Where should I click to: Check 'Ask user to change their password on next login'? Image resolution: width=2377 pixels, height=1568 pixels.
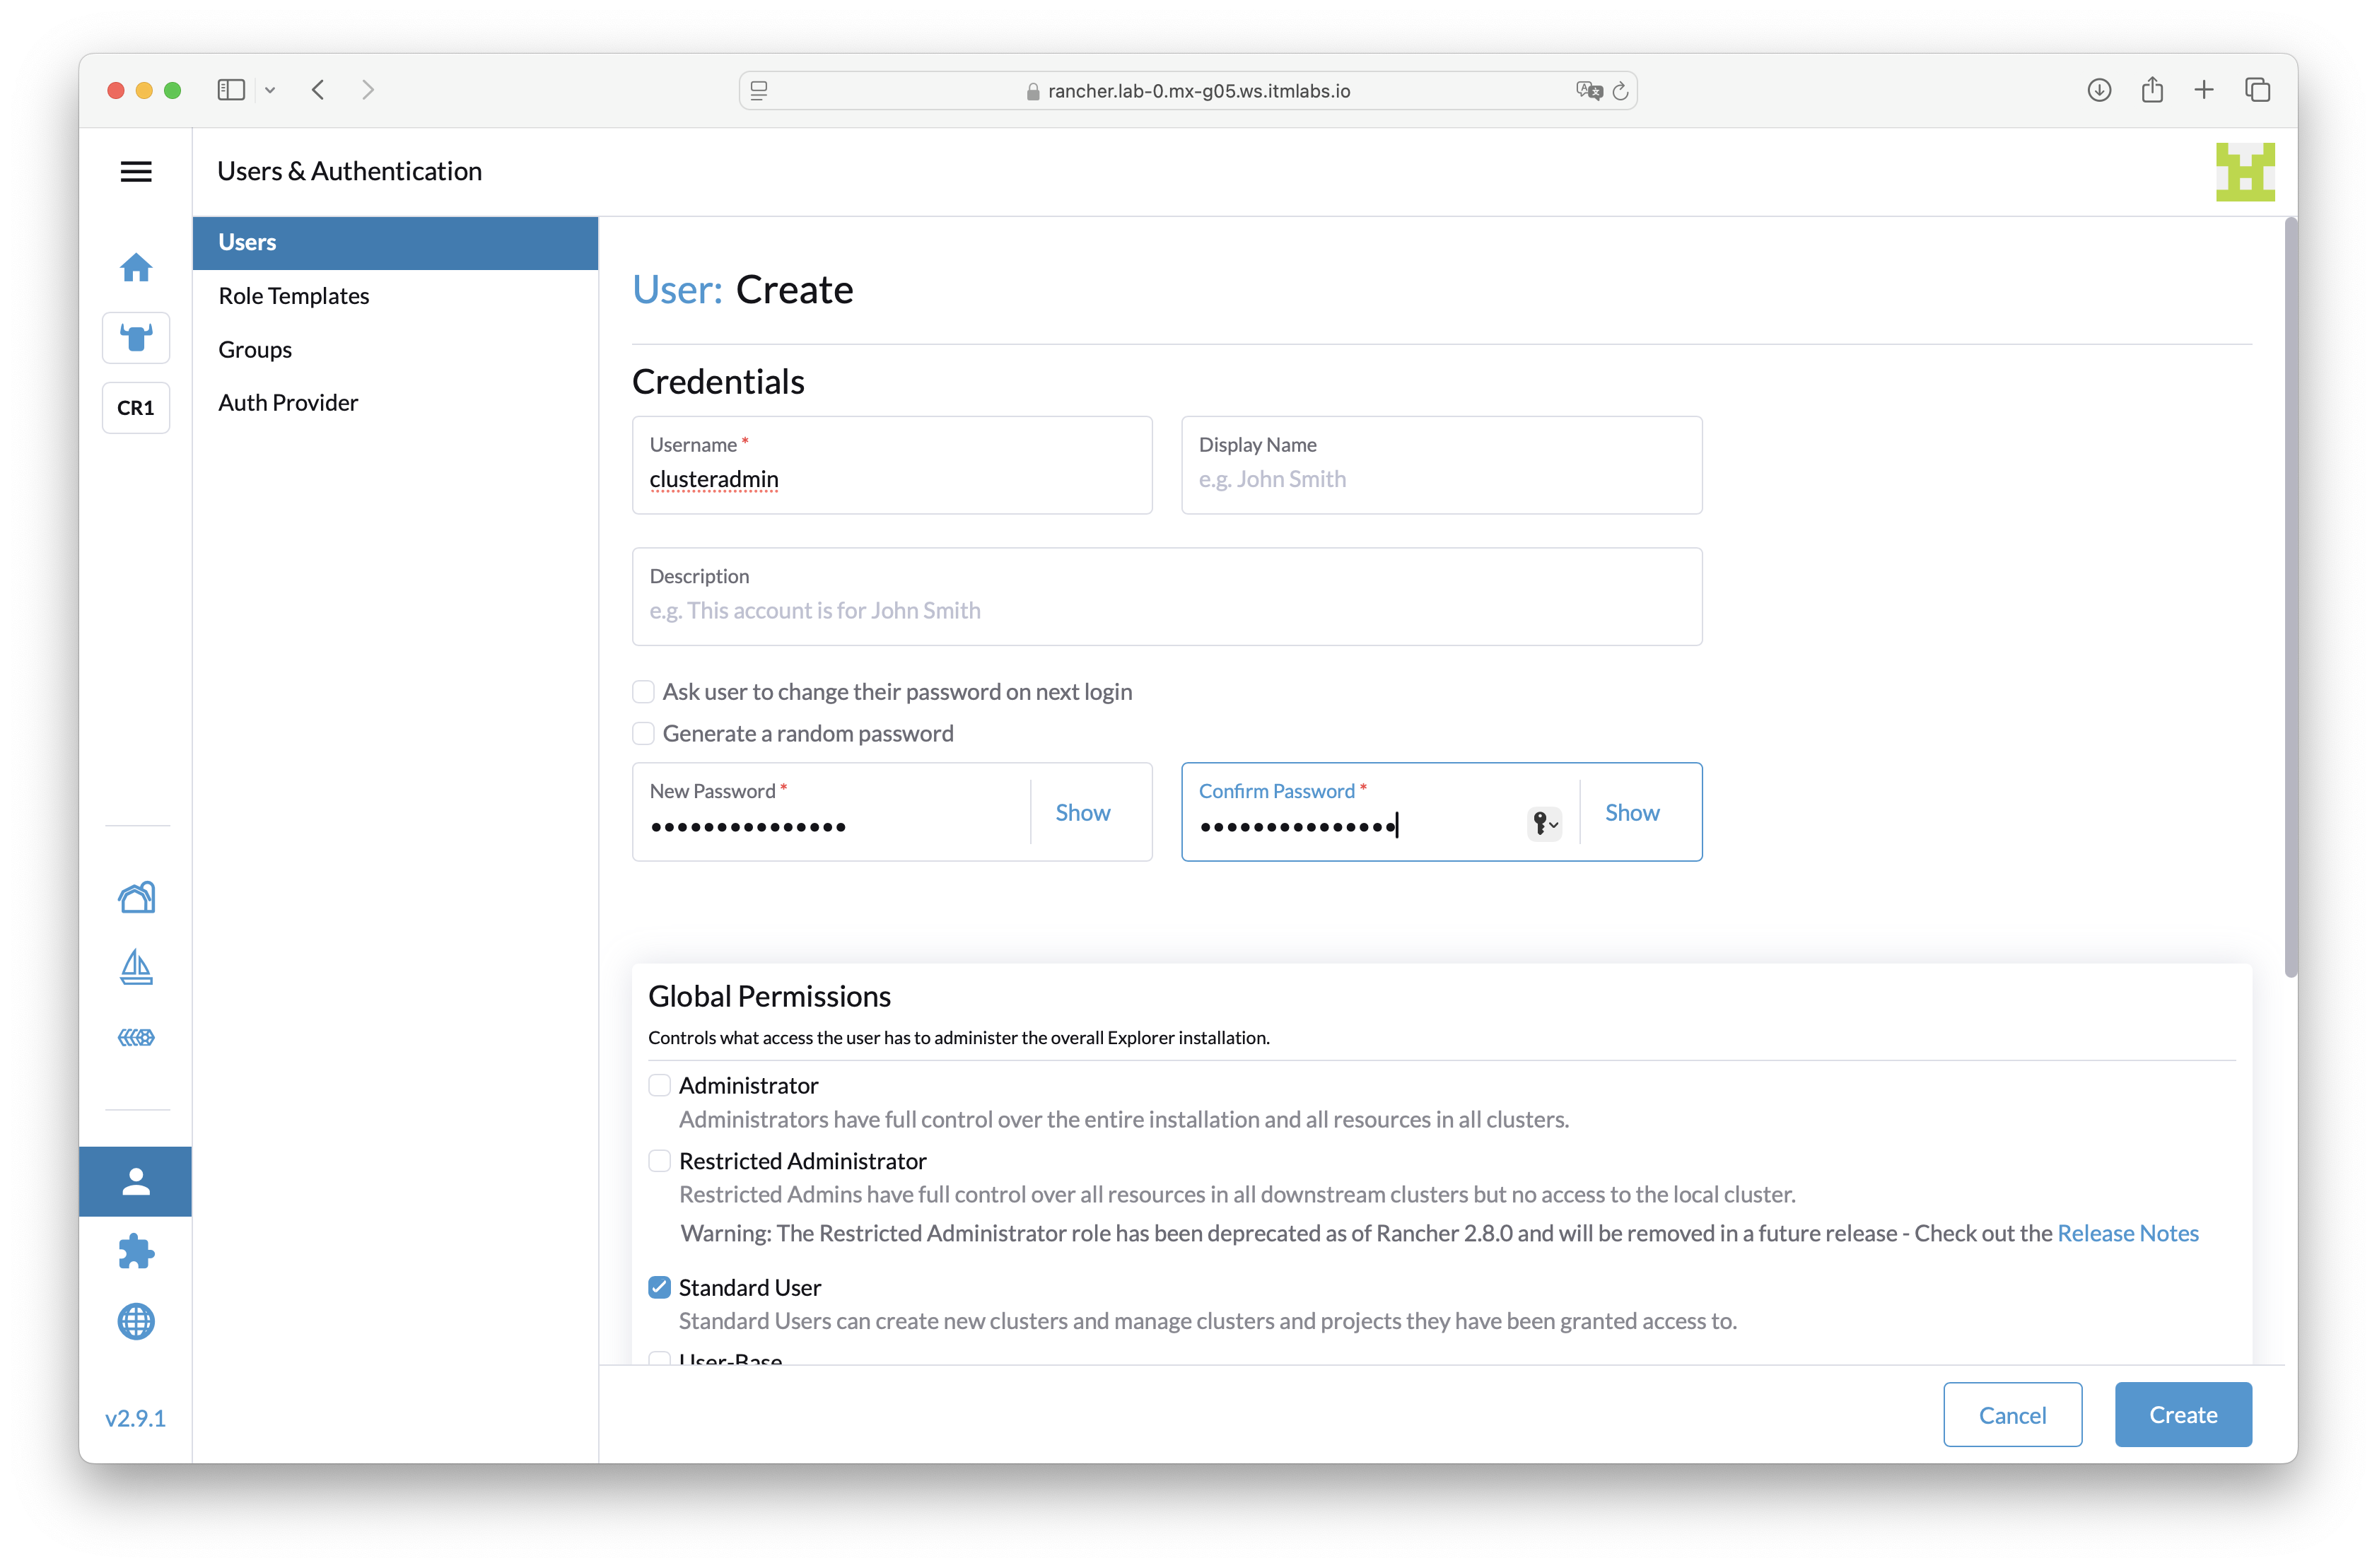coord(643,691)
